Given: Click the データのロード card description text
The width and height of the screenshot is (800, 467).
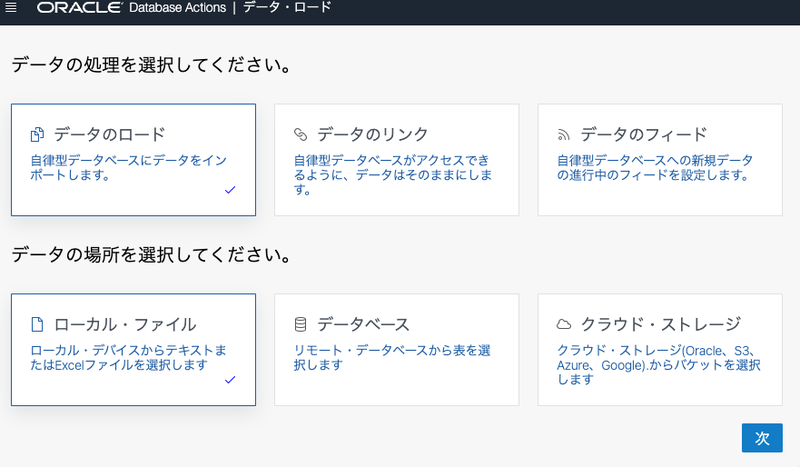Looking at the screenshot, I should click(126, 167).
